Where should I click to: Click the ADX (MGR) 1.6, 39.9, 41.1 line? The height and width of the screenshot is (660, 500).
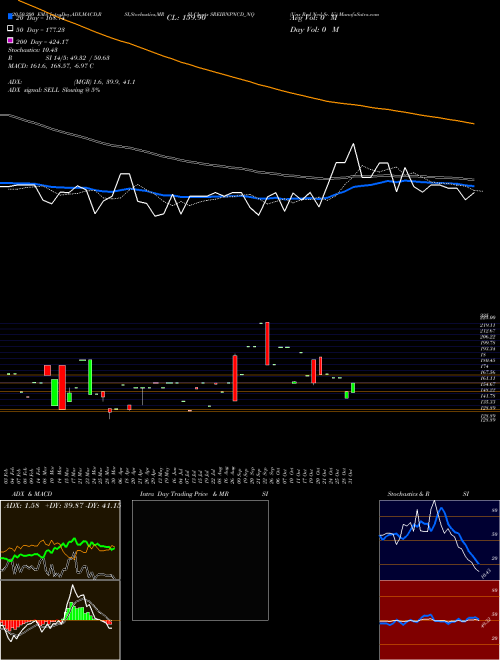point(72,82)
